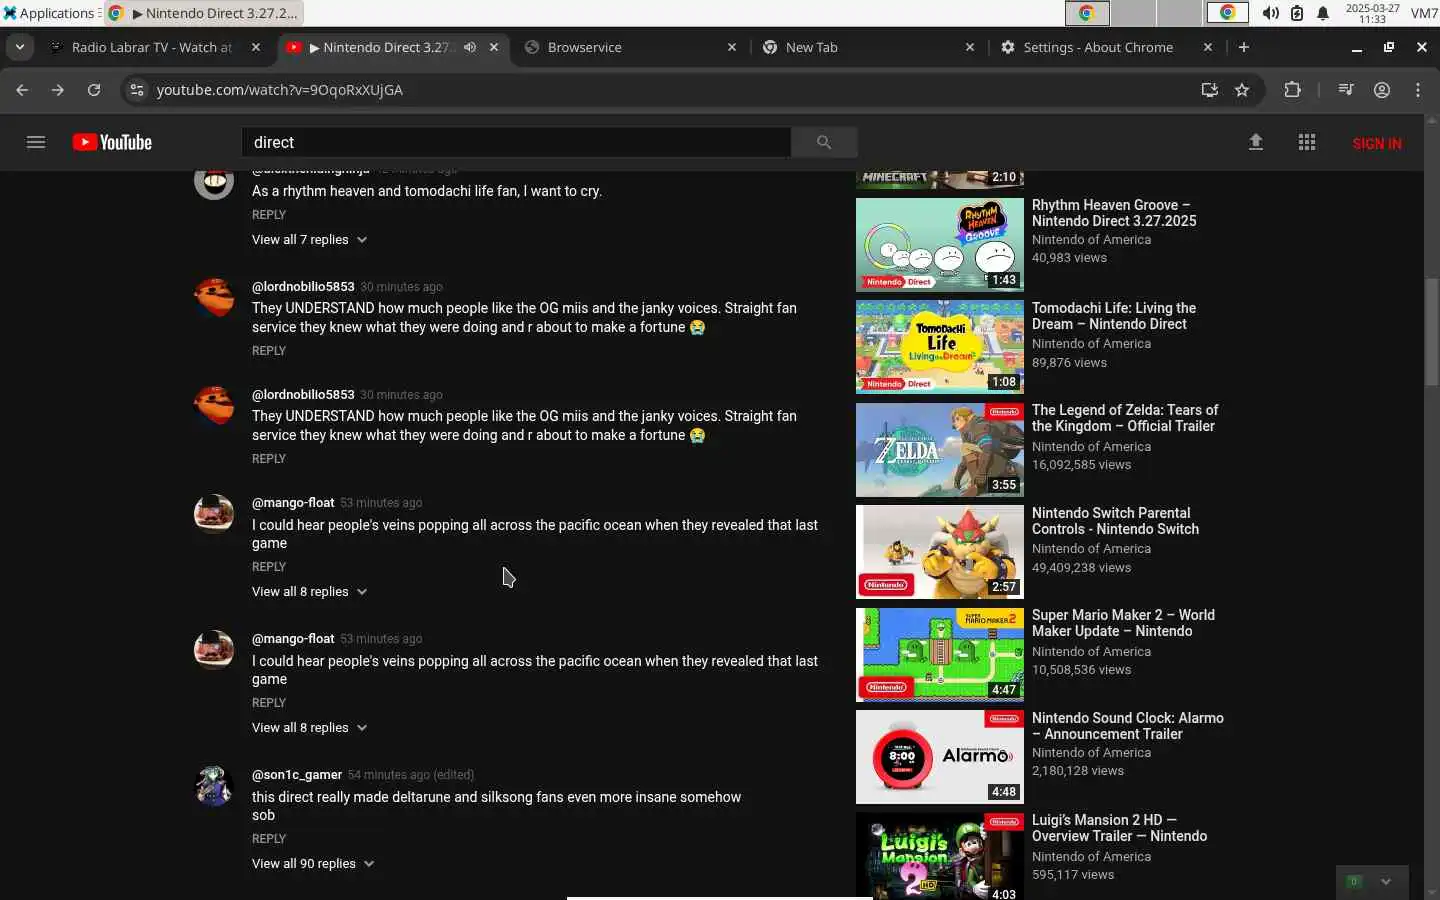Click the address bar URL
This screenshot has height=900, width=1440.
(279, 90)
